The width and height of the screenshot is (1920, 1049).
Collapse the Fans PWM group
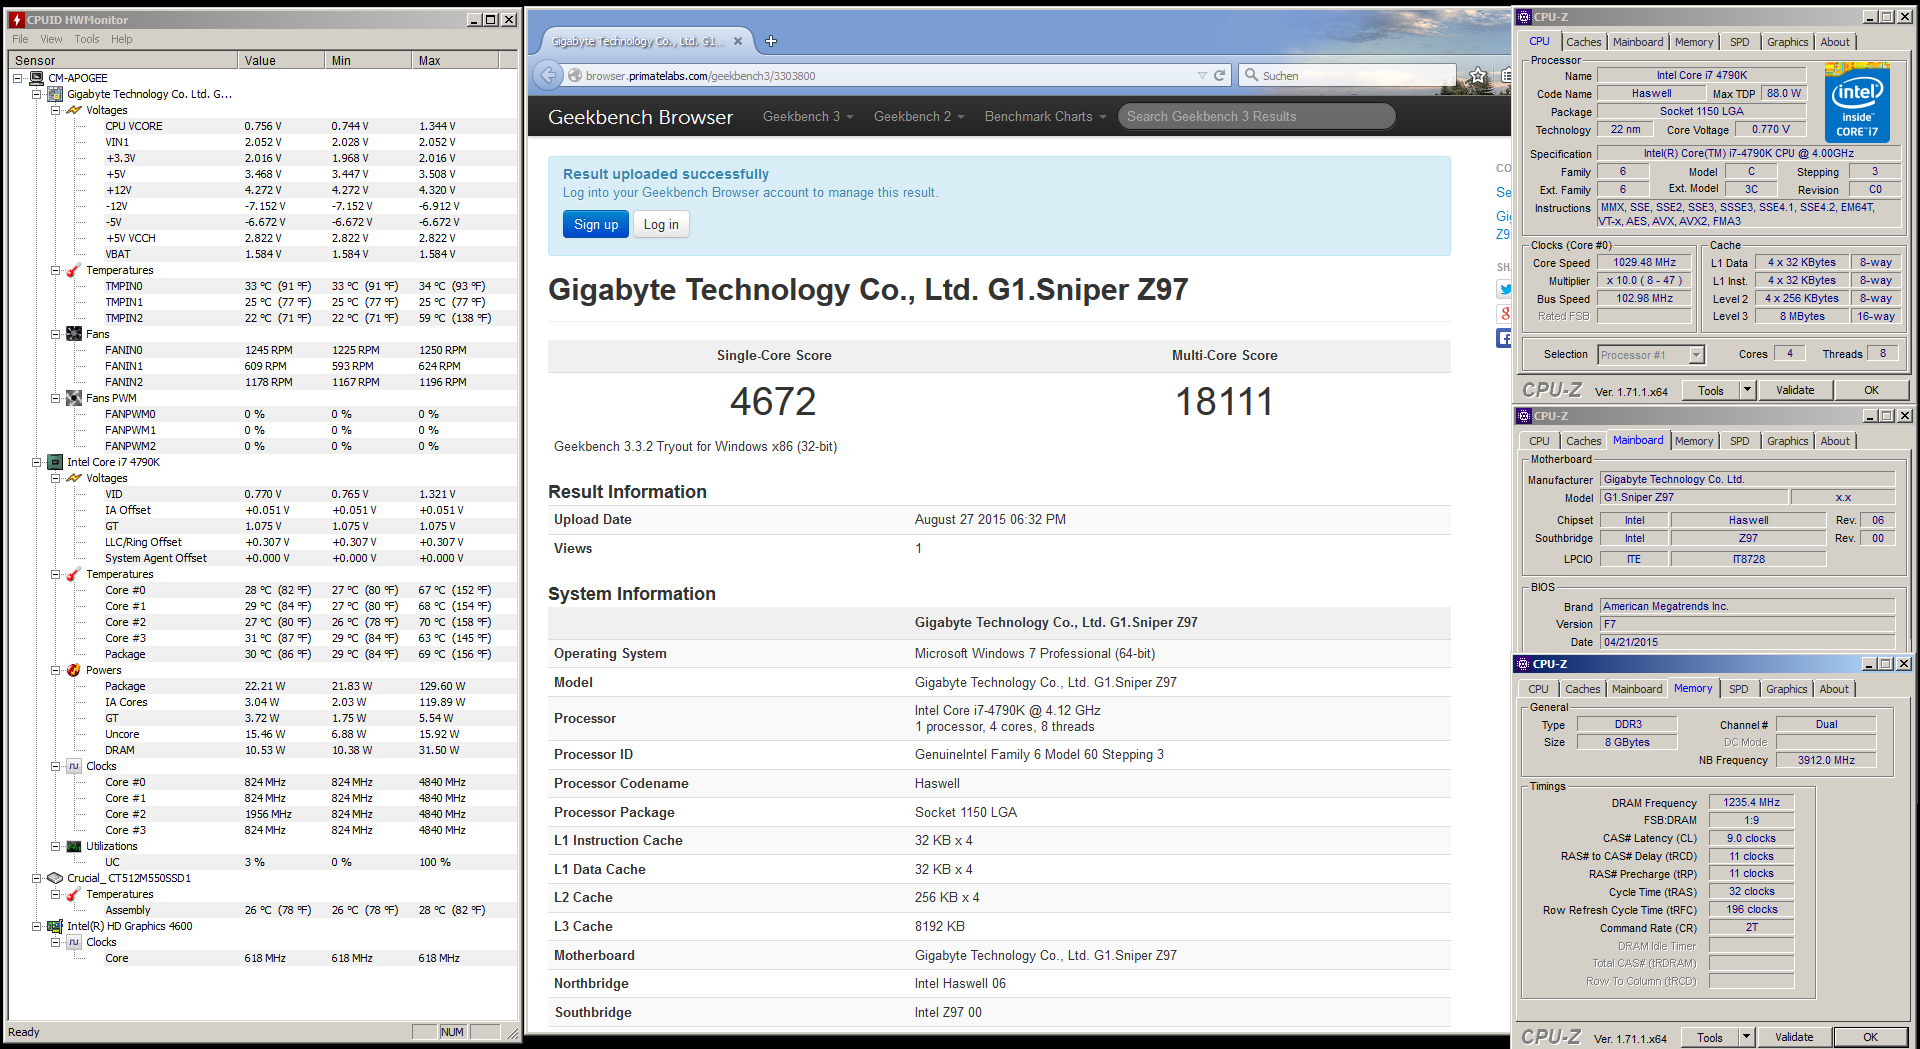point(56,398)
